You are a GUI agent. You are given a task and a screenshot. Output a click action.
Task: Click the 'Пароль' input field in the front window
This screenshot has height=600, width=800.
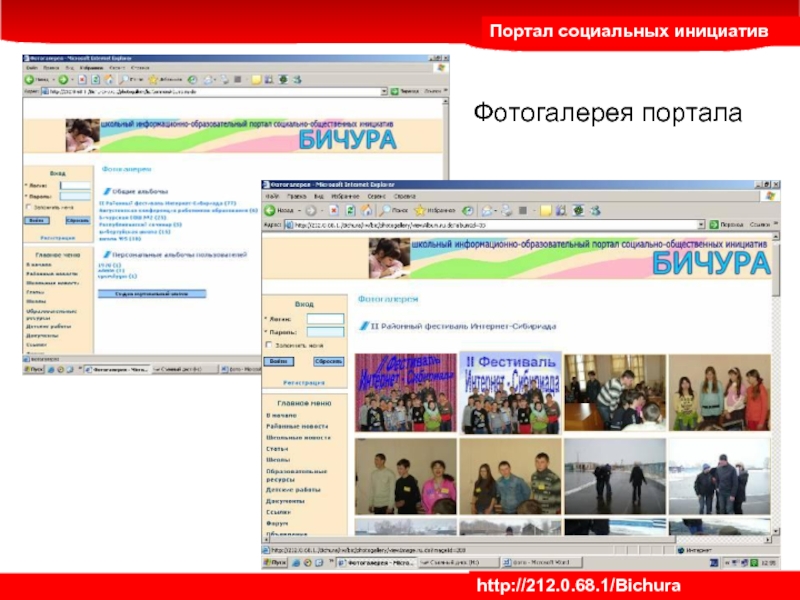tap(326, 332)
